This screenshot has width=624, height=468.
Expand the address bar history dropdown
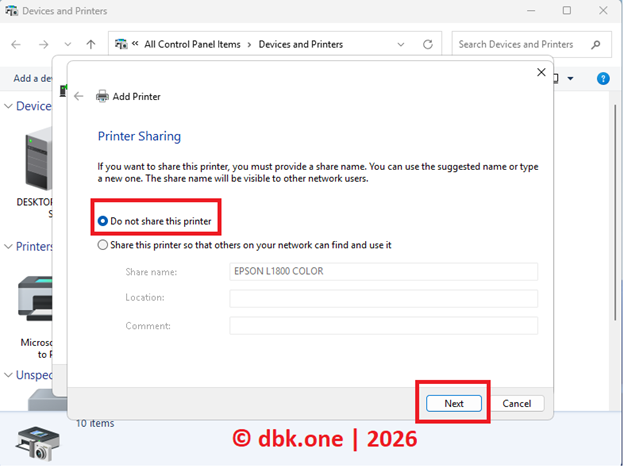tap(402, 45)
